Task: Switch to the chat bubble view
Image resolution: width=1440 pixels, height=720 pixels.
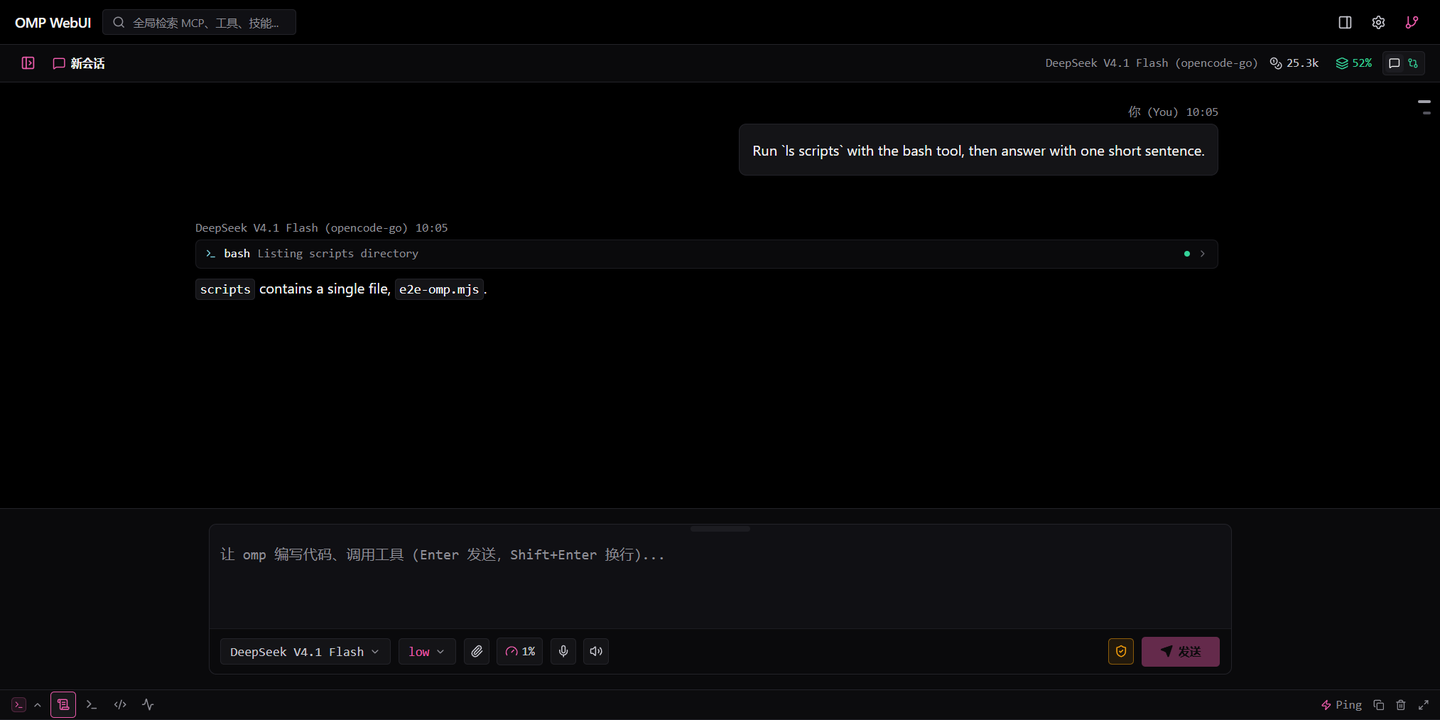Action: point(1394,63)
